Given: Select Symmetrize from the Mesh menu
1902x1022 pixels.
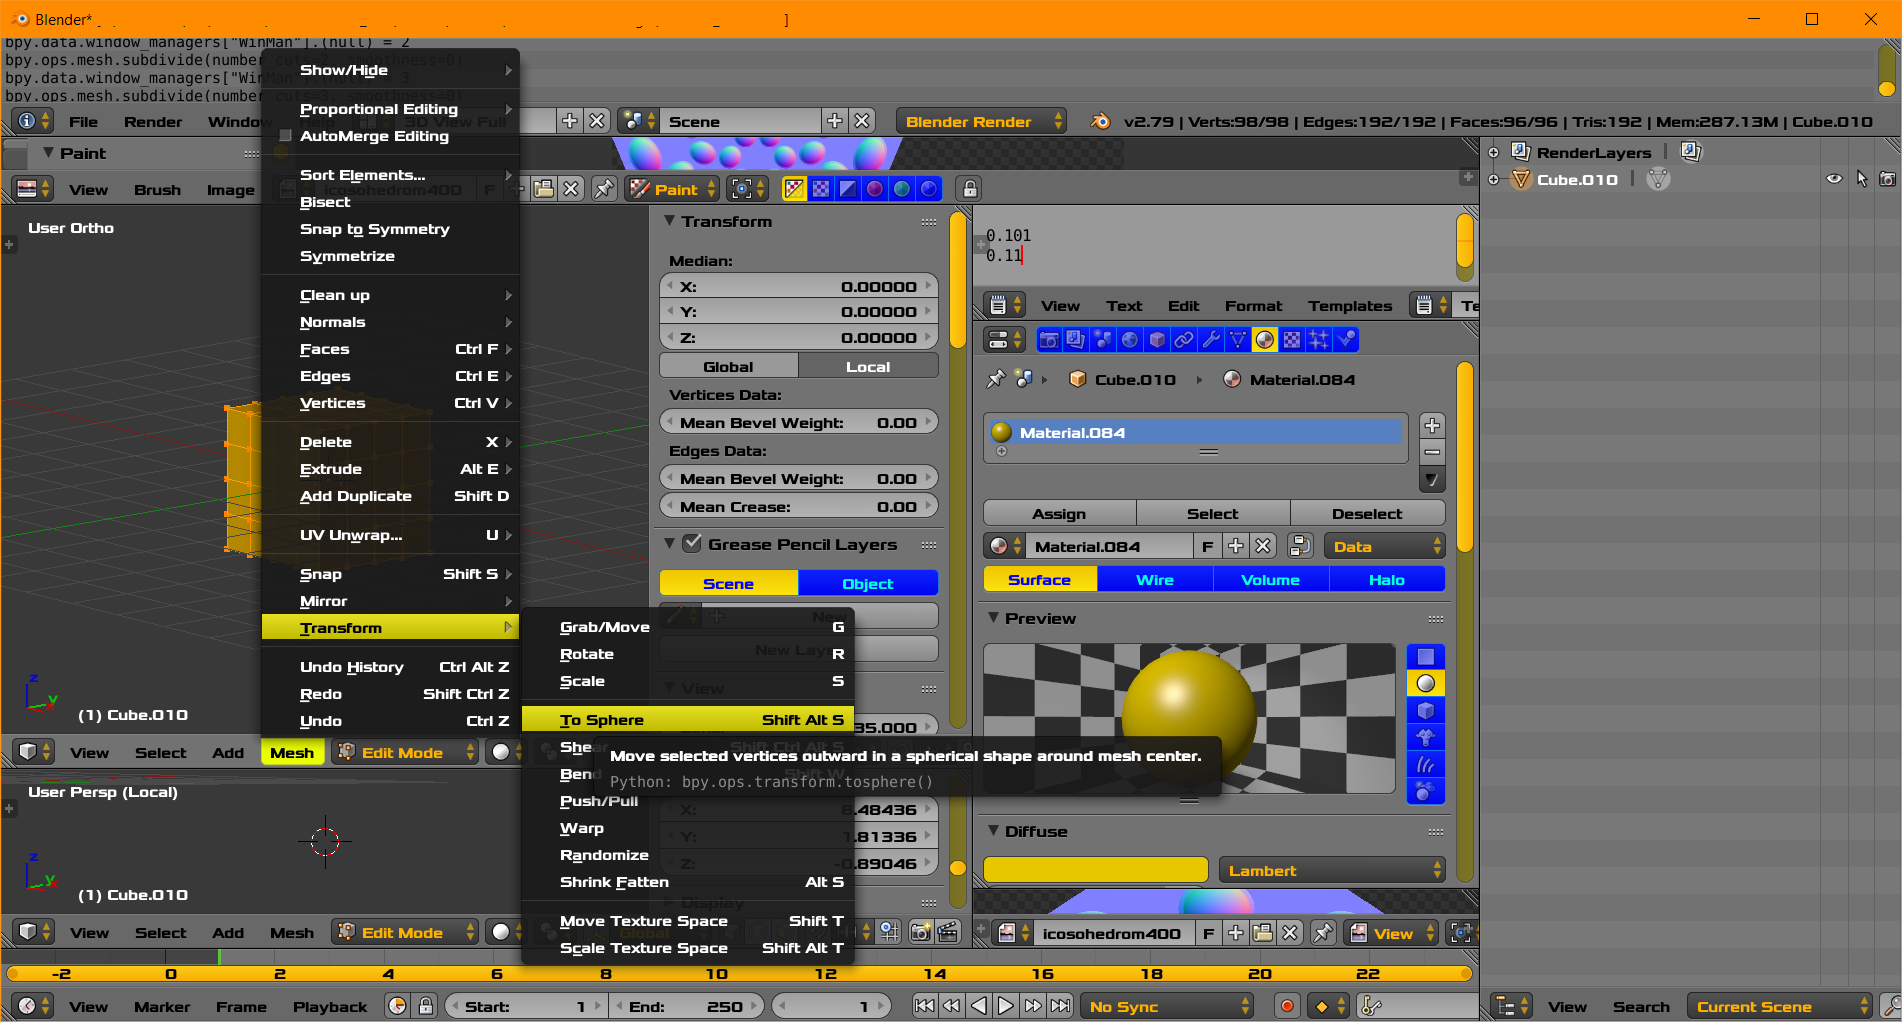Looking at the screenshot, I should [x=390, y=256].
